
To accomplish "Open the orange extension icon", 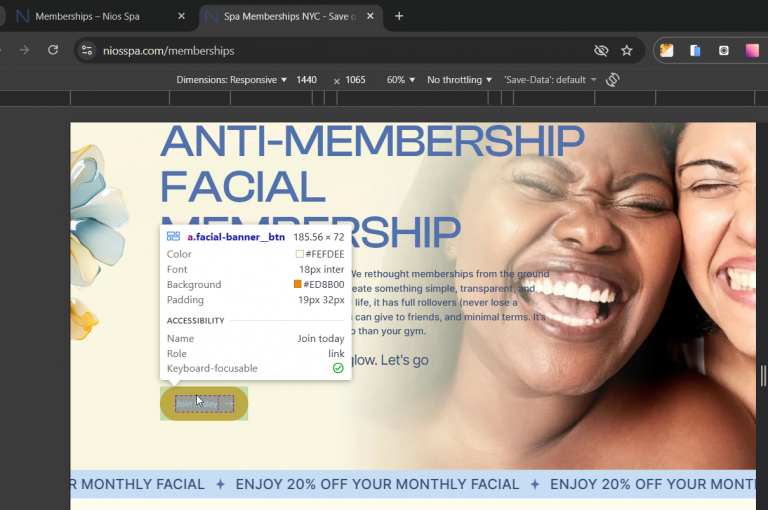I will coord(667,50).
